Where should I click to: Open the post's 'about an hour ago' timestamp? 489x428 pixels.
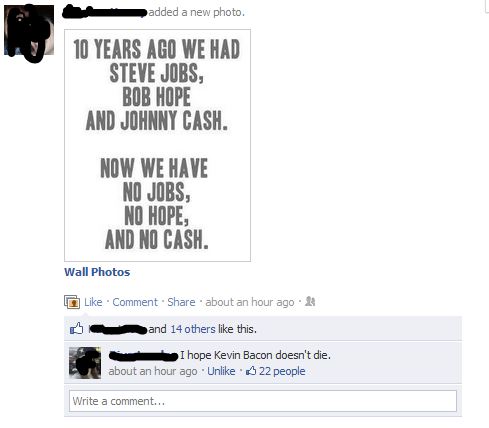tap(250, 302)
